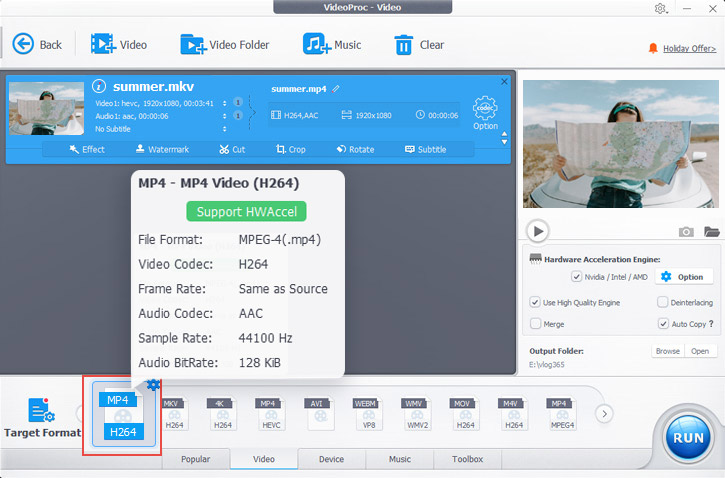Select M4V H264 format
Viewport: 725px width, 478px height.
(x=514, y=414)
